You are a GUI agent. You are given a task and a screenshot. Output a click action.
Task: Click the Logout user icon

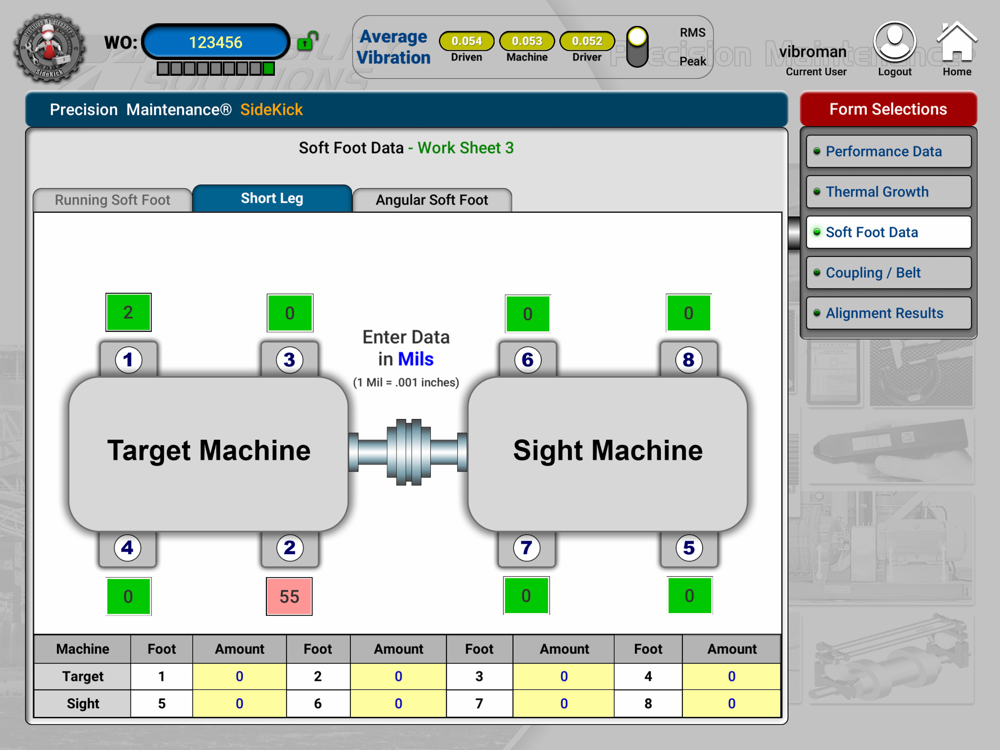(895, 42)
